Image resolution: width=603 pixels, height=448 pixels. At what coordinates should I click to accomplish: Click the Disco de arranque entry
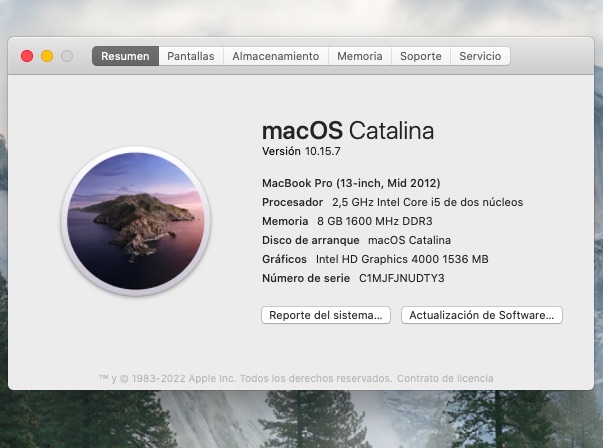click(355, 240)
